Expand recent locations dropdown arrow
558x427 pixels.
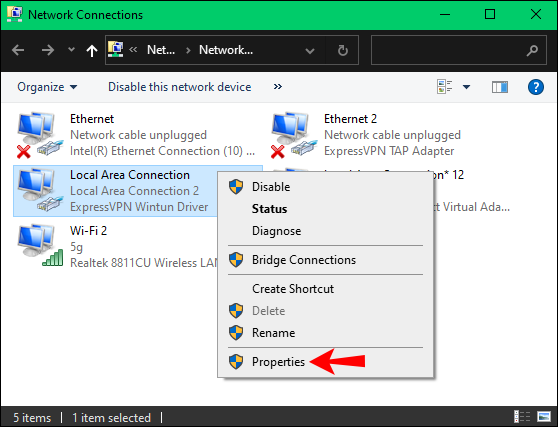point(72,49)
